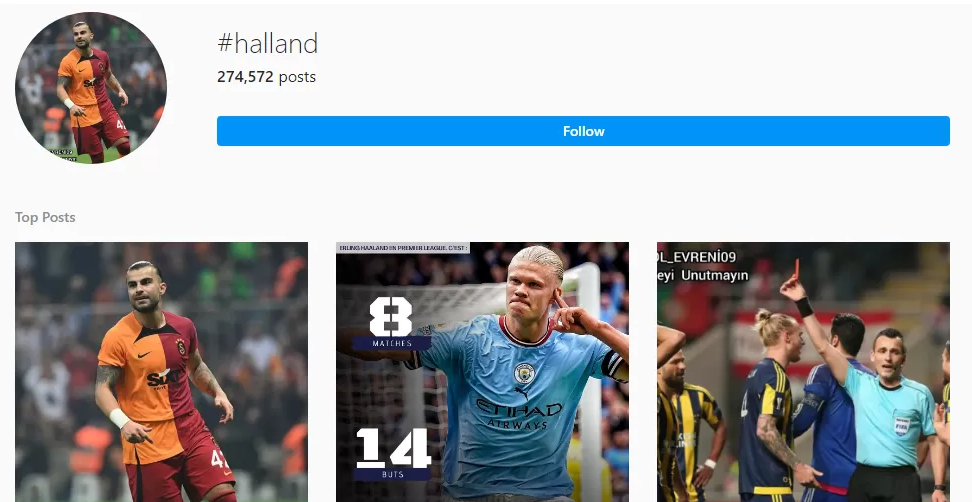
Task: Click the L_EVRENİ09 watermark text
Action: 697,257
